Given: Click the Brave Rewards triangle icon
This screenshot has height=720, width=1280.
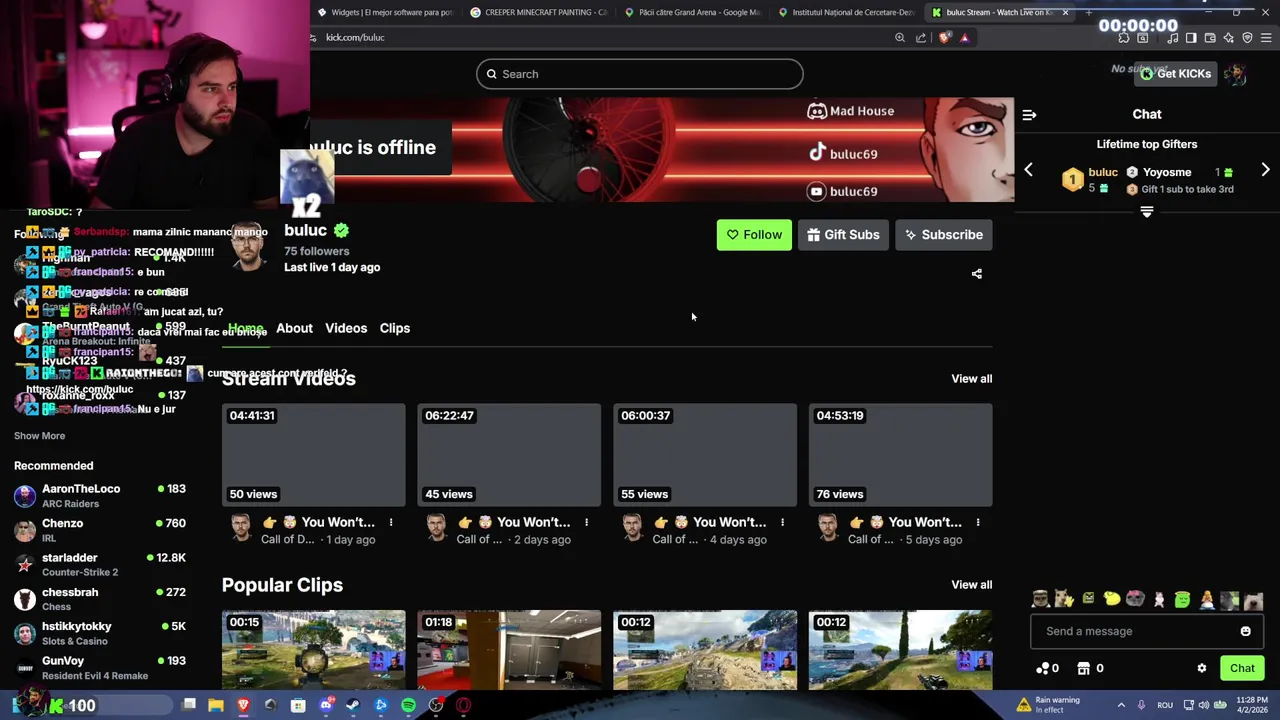Looking at the screenshot, I should coord(964,38).
